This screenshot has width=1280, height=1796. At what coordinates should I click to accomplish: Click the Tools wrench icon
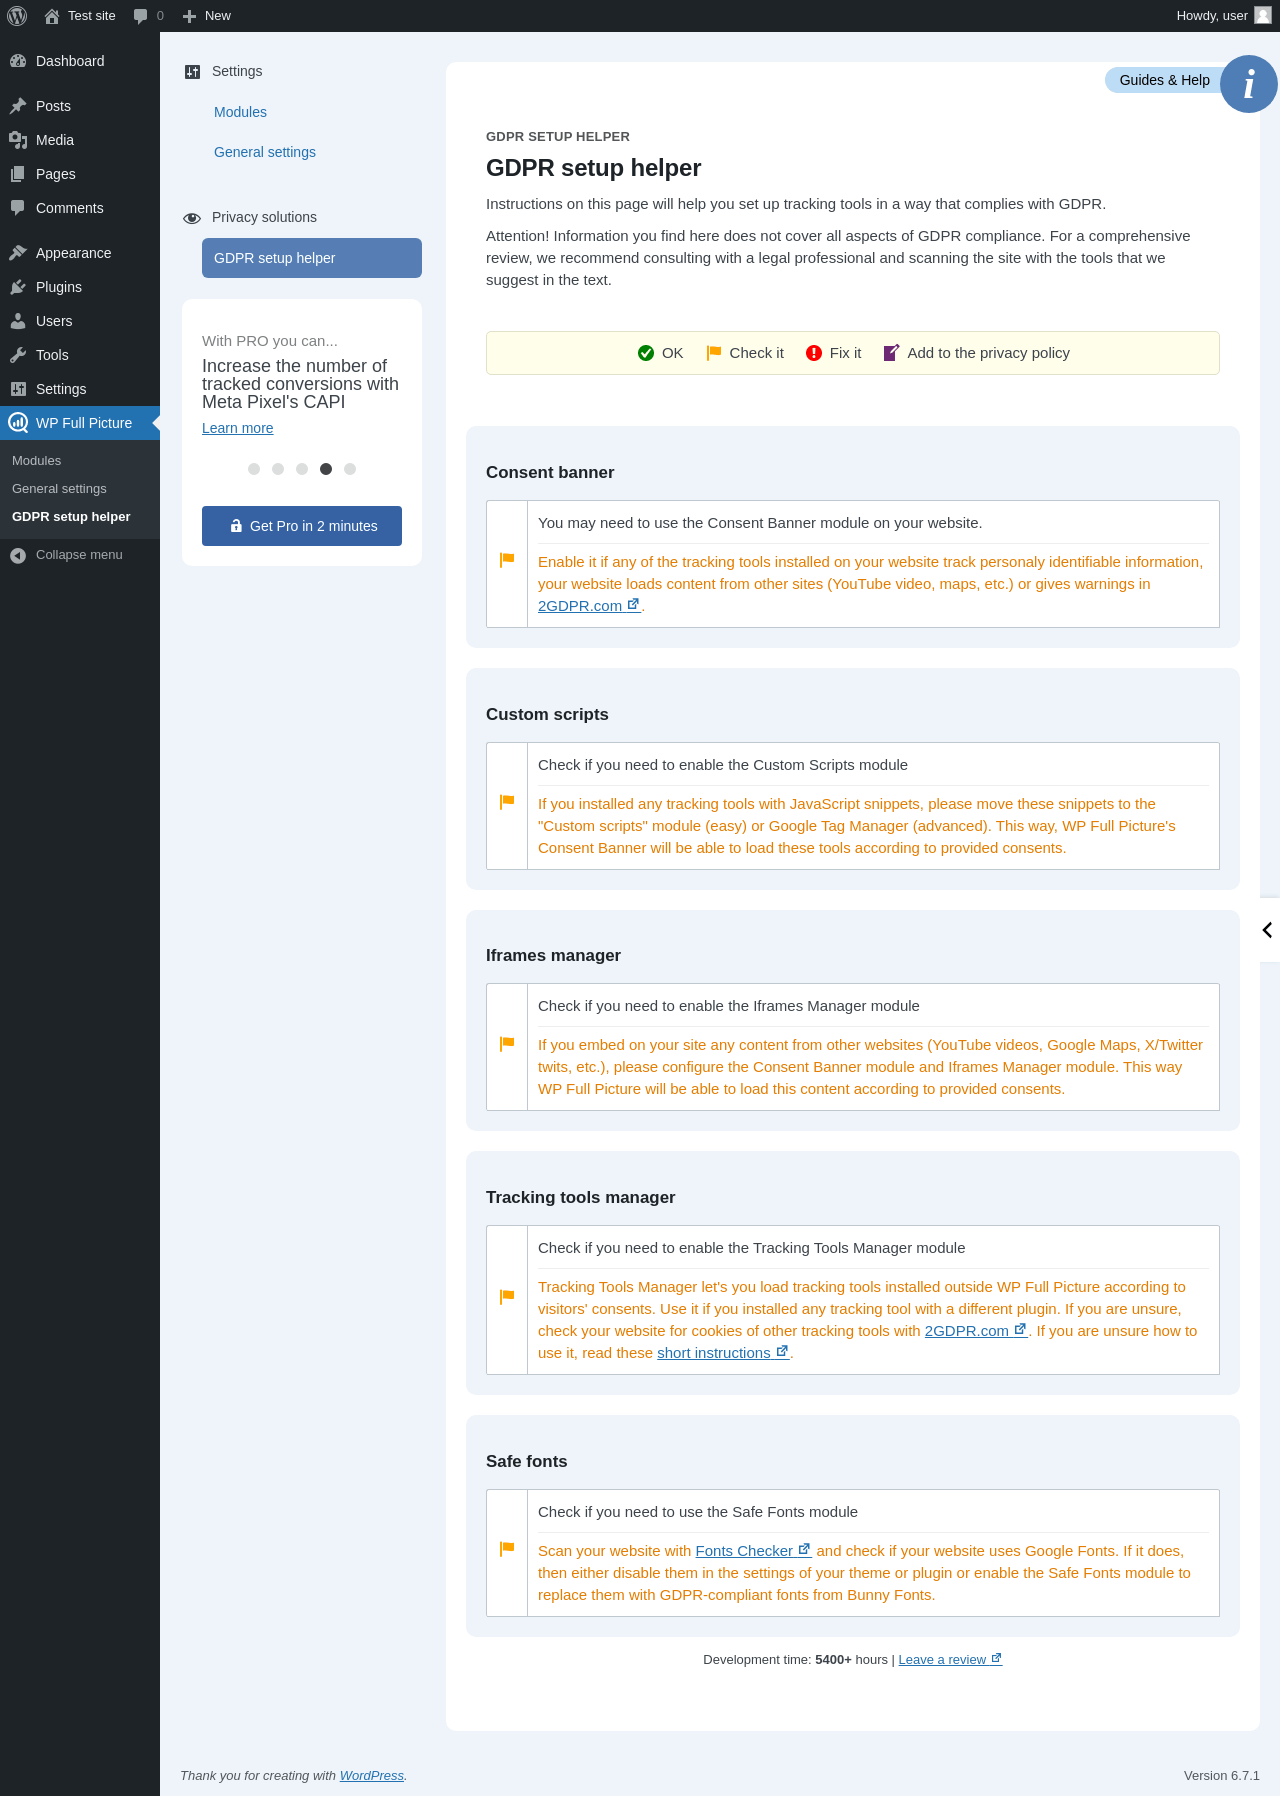(x=18, y=355)
